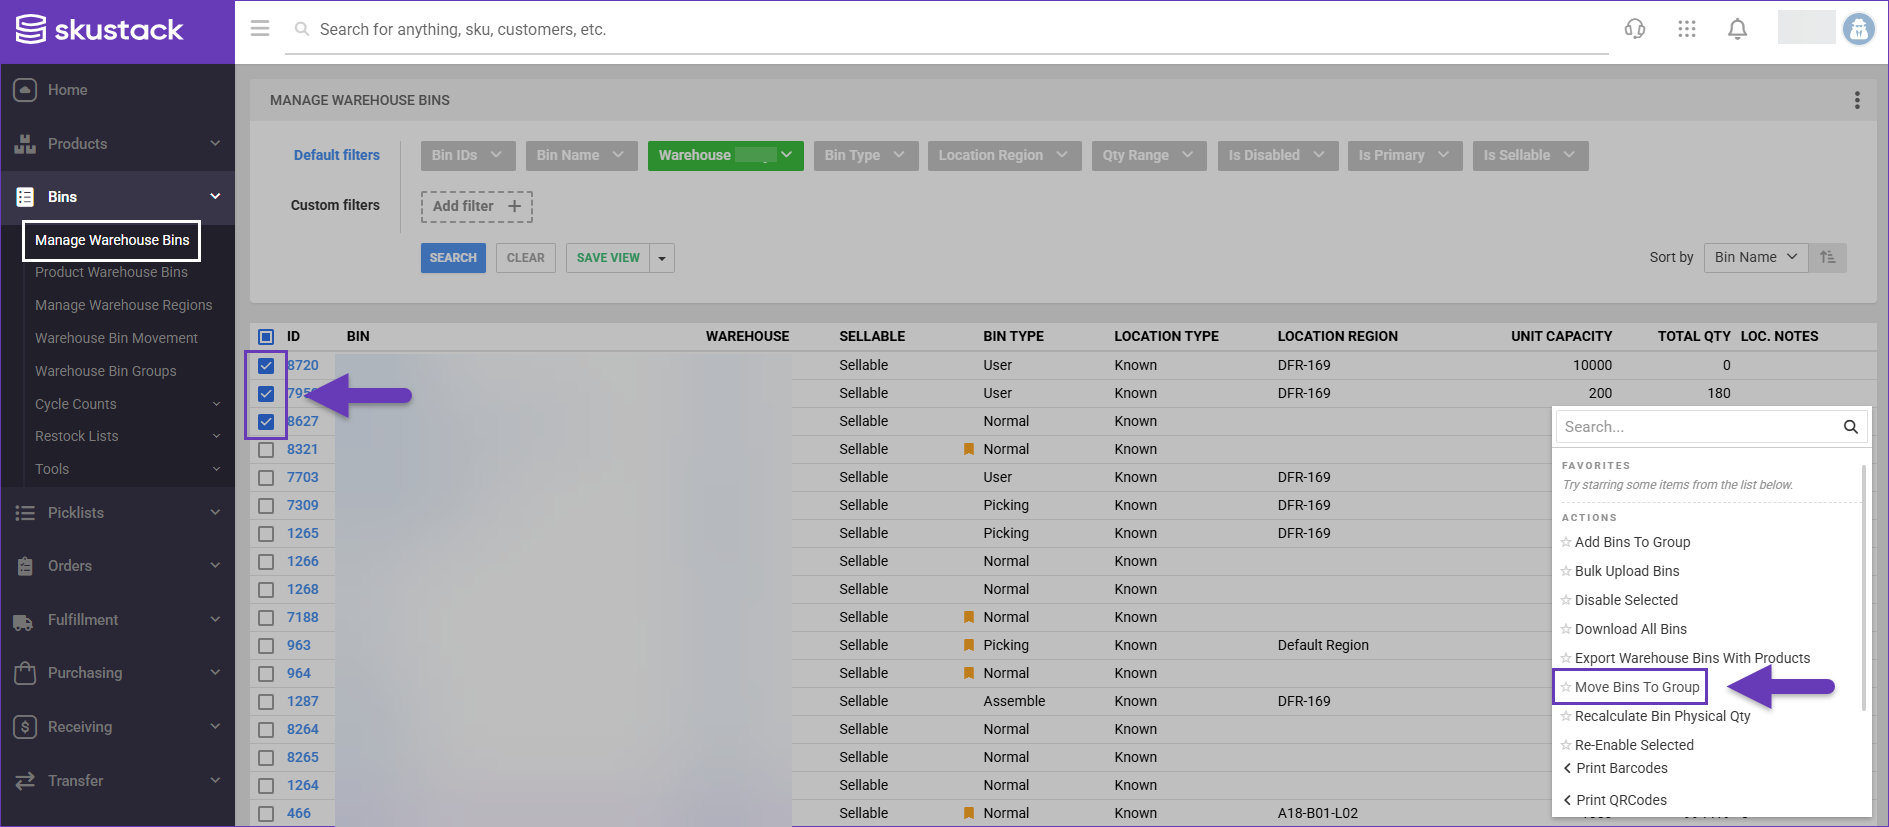This screenshot has width=1889, height=827.
Task: Click the blue SEARCH button
Action: pos(453,258)
